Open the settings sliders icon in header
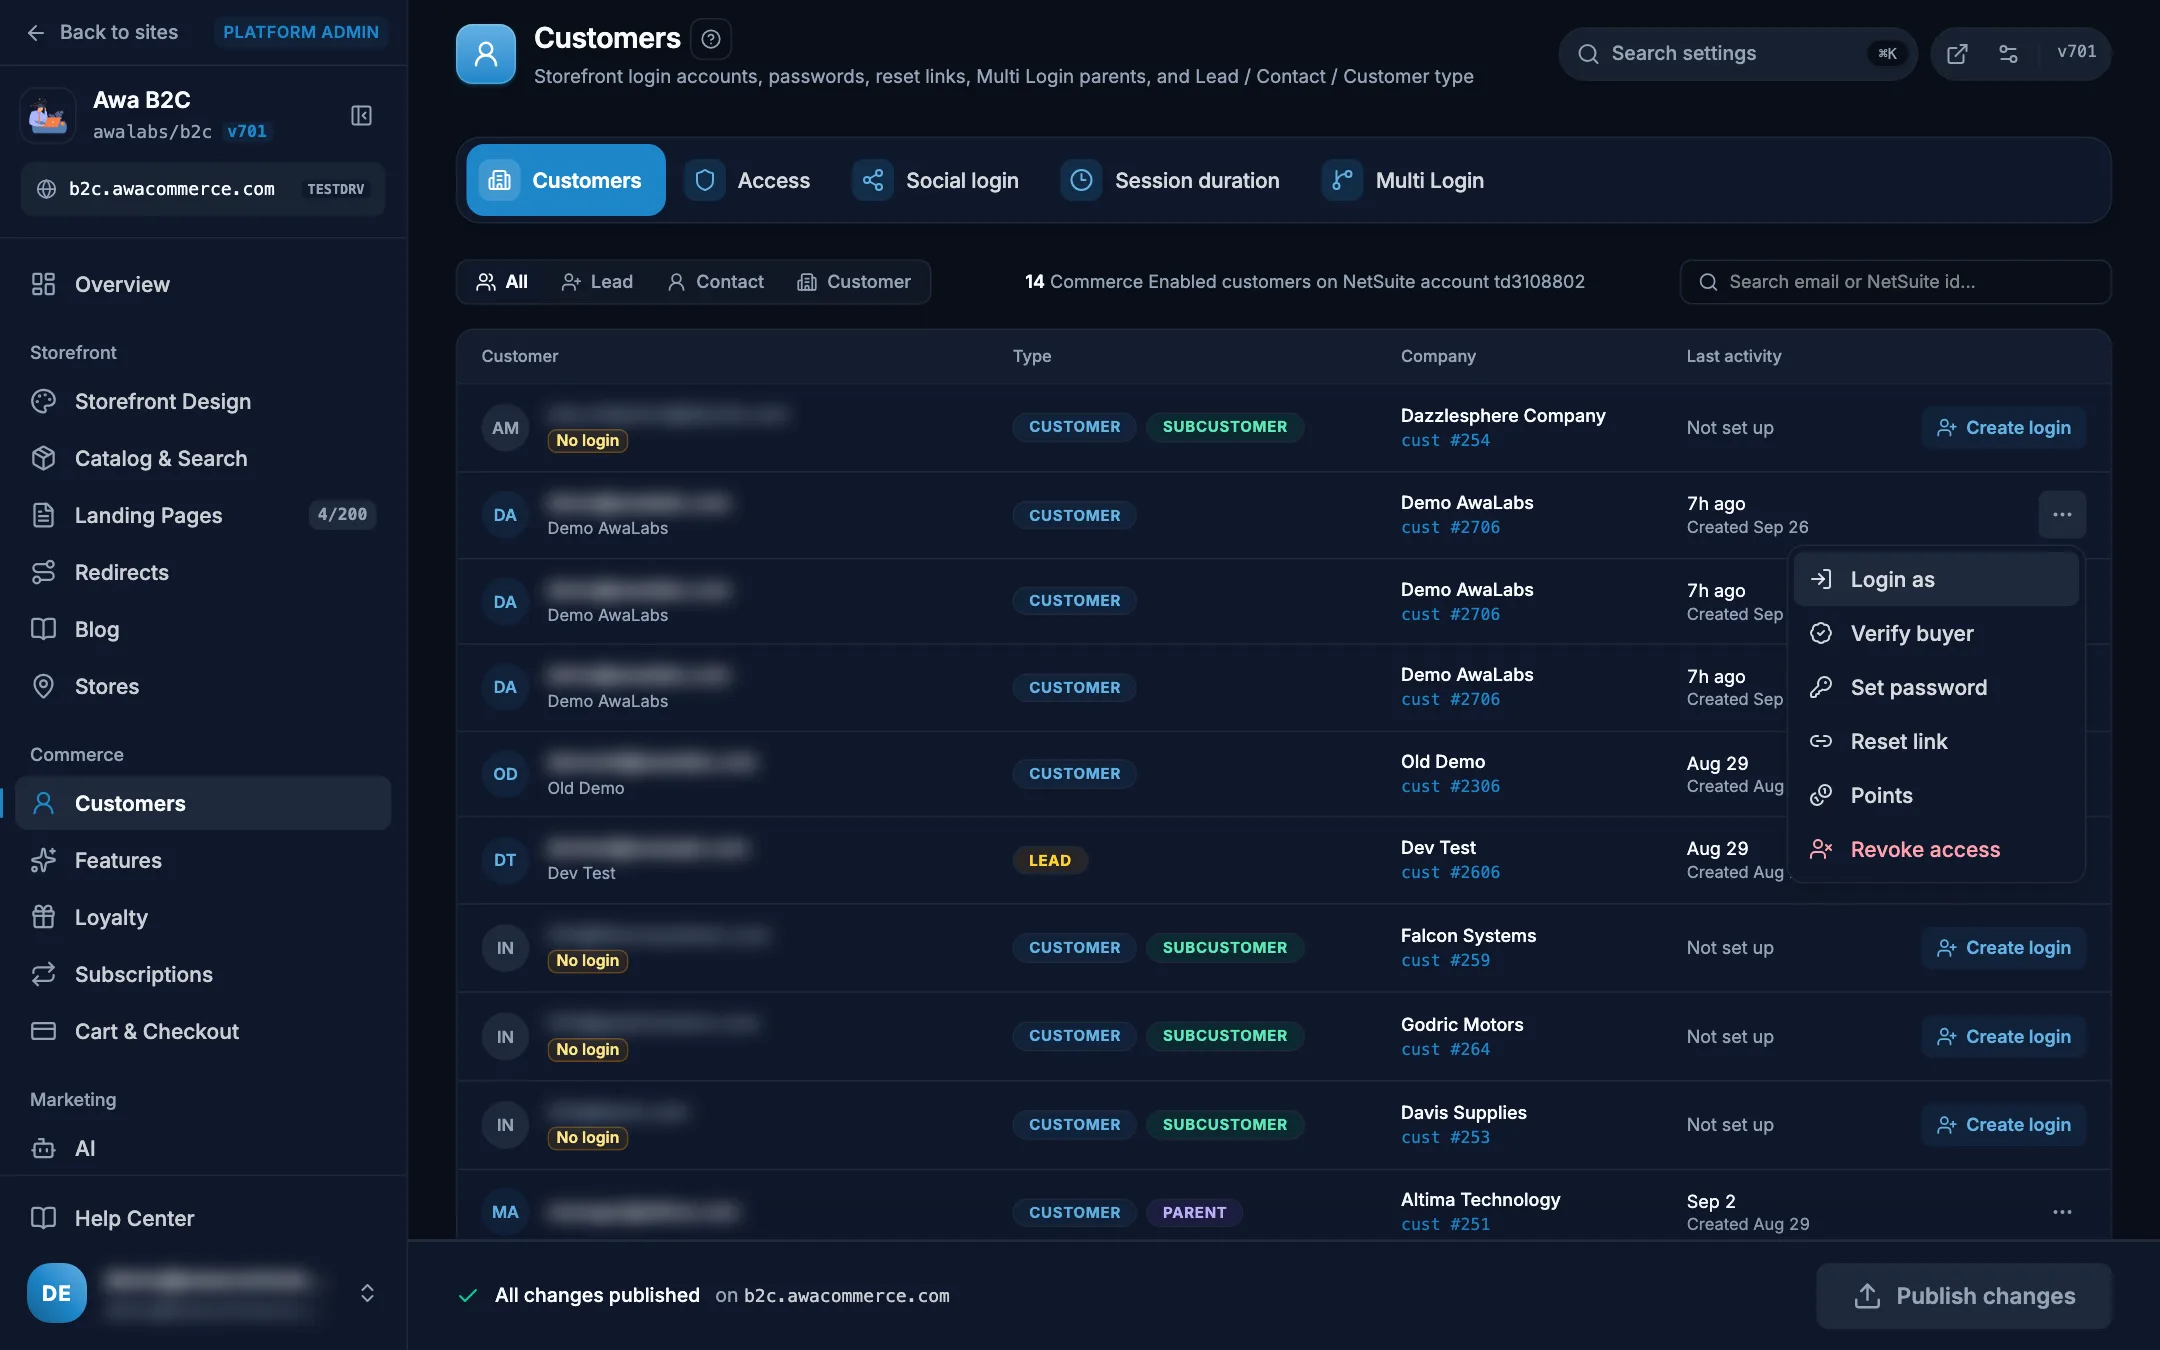This screenshot has height=1350, width=2160. (x=2008, y=54)
